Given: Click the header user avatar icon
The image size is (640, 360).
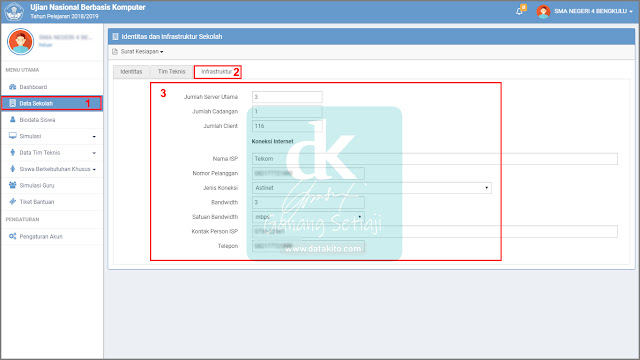Looking at the screenshot, I should [543, 11].
